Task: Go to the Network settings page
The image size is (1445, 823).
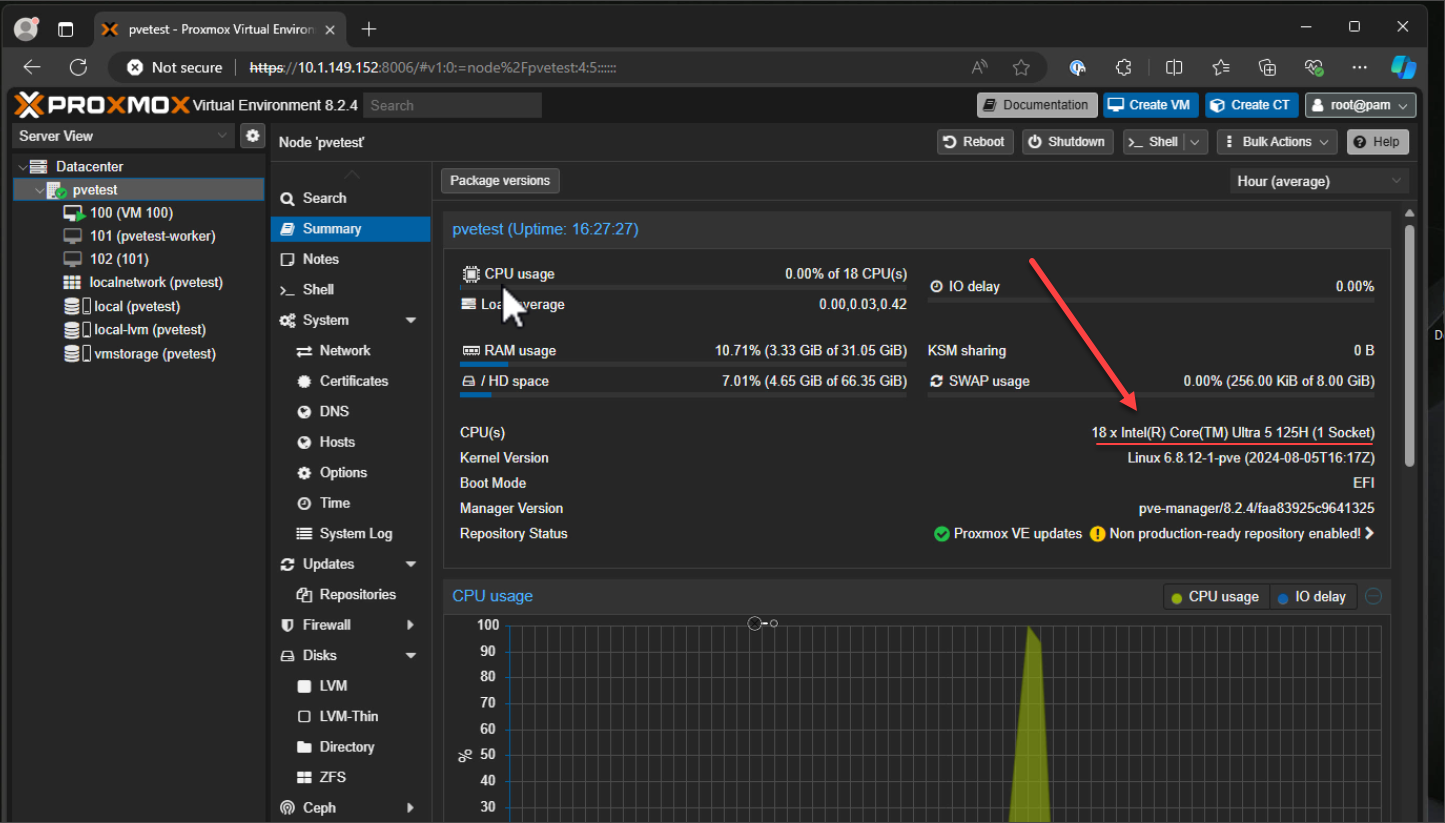Action: (344, 351)
